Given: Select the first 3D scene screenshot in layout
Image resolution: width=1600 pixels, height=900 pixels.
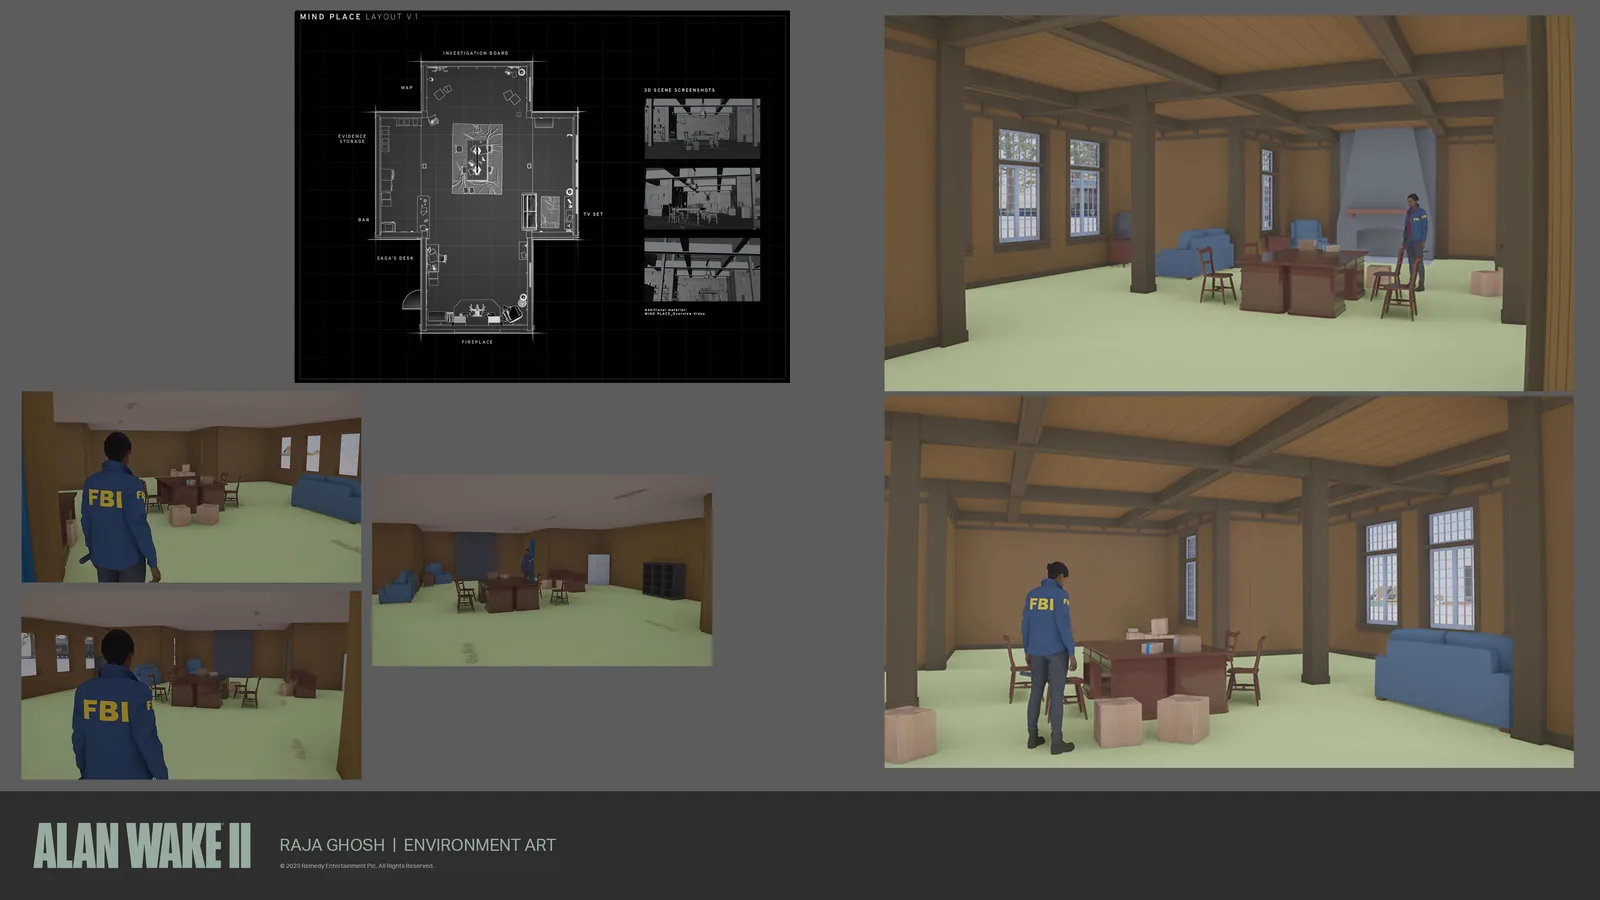Looking at the screenshot, I should click(702, 128).
